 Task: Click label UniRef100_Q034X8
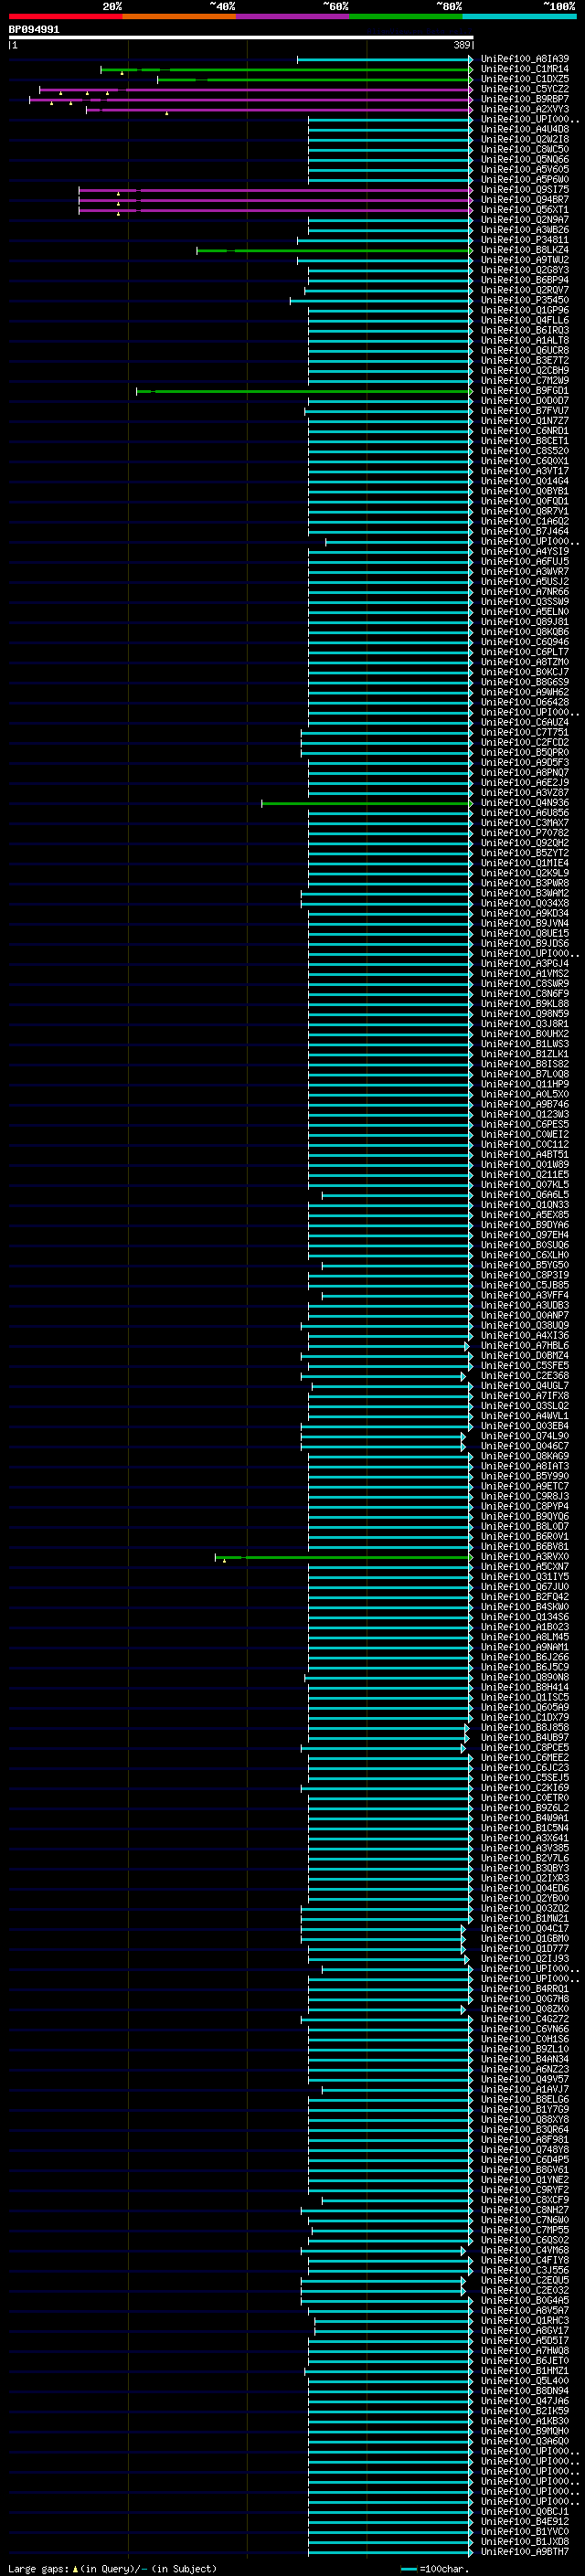(x=525, y=903)
